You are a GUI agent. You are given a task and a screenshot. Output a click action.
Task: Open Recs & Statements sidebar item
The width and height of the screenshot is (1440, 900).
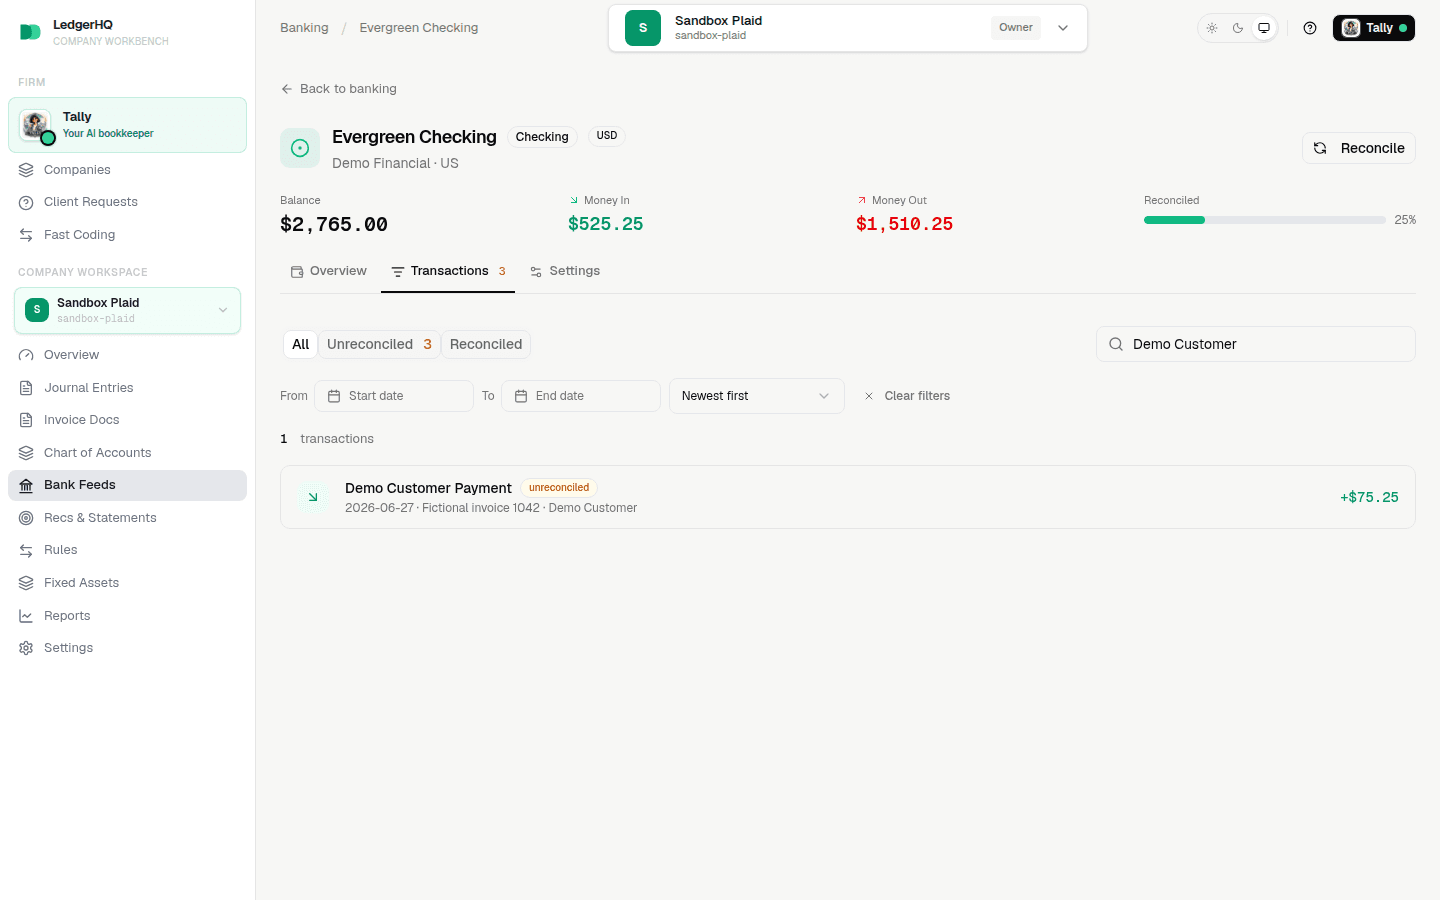(127, 518)
